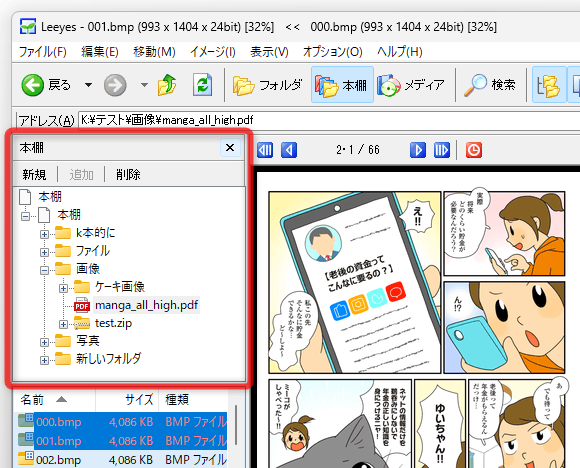This screenshot has width=580, height=468.
Task: Expand the ファイル folder node
Action: (44, 252)
